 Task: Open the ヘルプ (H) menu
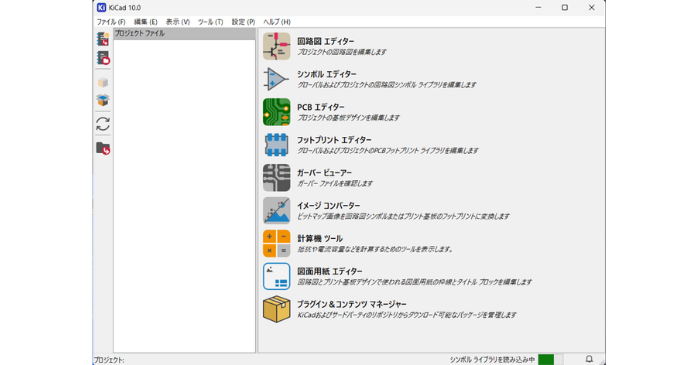(277, 22)
